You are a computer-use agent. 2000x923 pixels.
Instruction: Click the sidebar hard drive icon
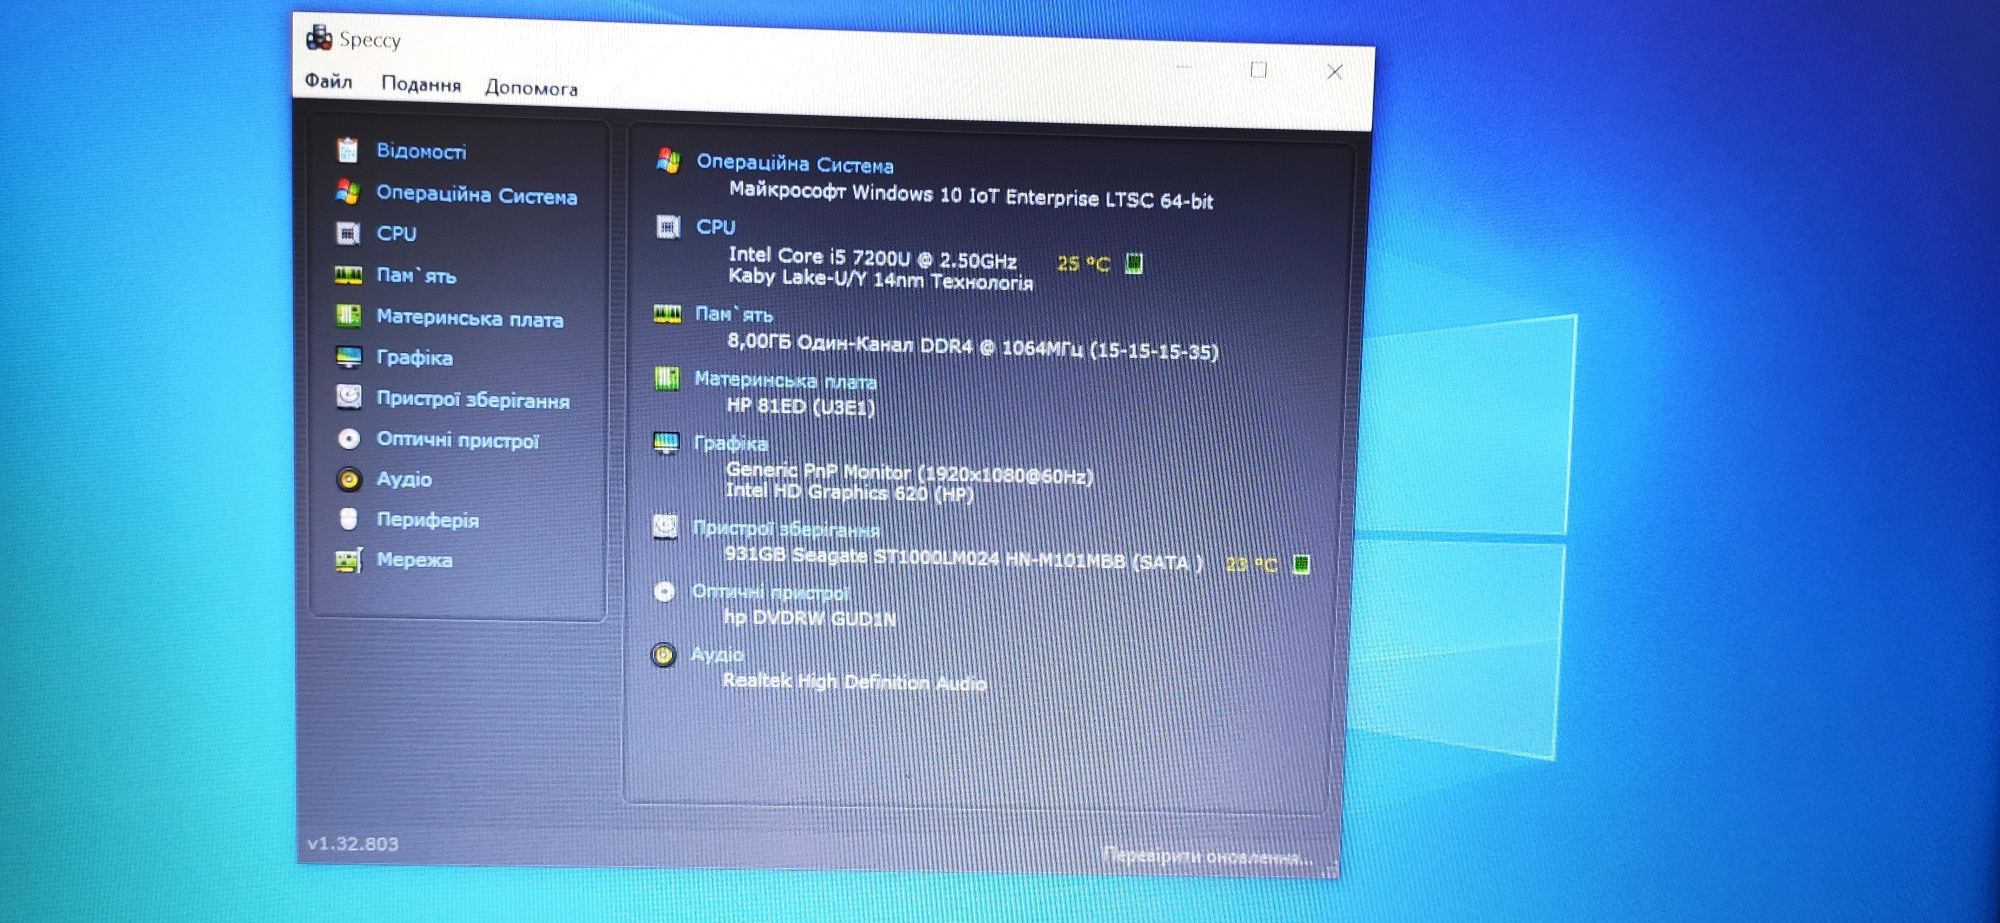(348, 397)
